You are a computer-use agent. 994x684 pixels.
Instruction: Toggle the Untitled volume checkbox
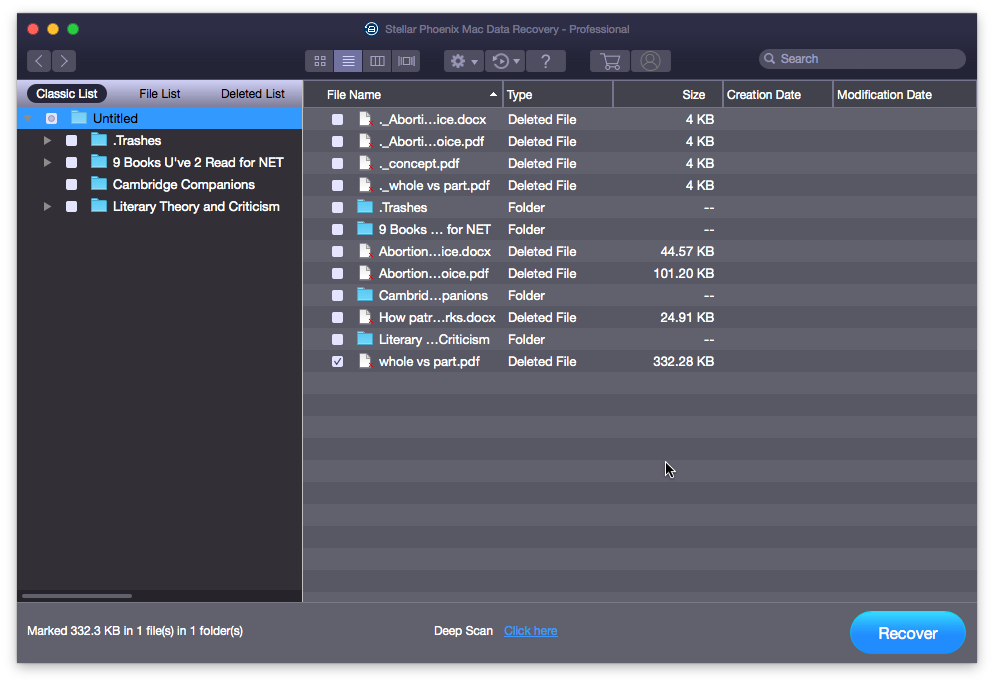point(51,119)
